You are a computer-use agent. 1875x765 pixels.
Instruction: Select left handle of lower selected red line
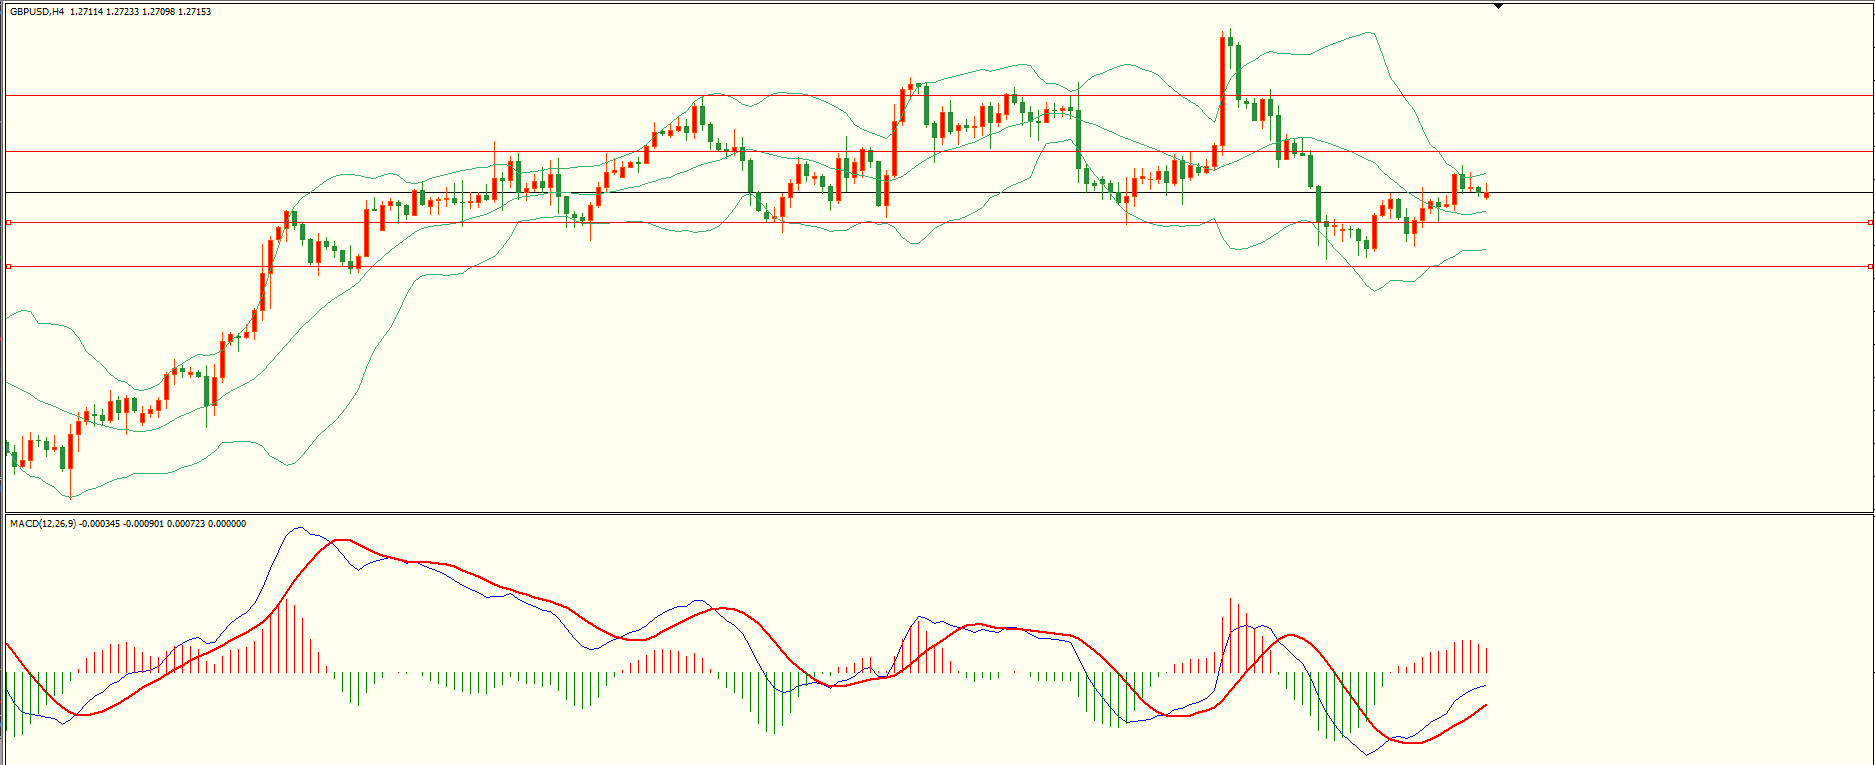[8, 266]
